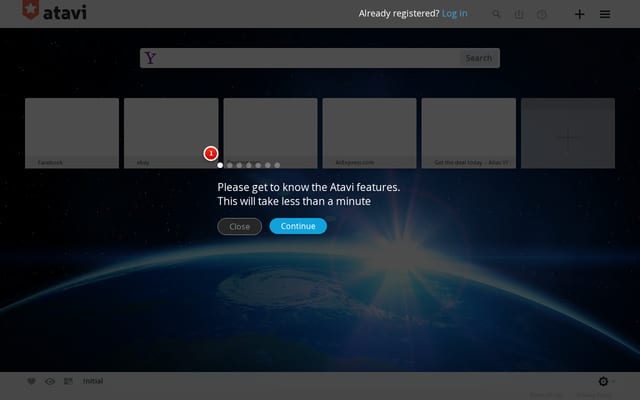
Task: Toggle the eye visibility icon
Action: pos(50,381)
